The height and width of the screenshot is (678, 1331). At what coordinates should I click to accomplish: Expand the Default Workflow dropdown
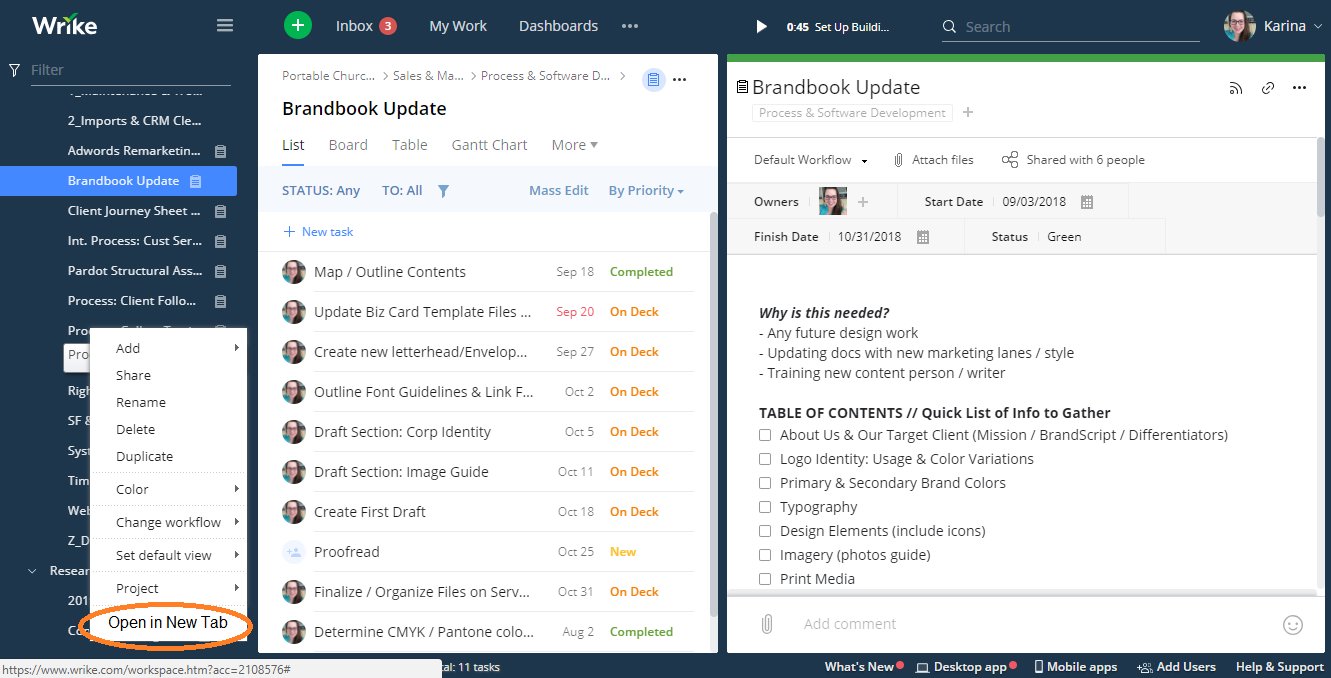tap(810, 160)
